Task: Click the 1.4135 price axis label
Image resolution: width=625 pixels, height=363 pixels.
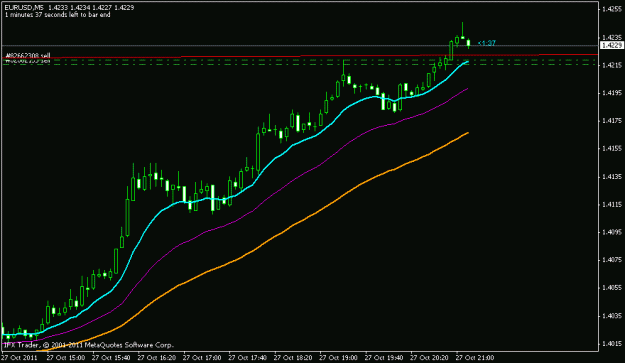Action: 613,176
